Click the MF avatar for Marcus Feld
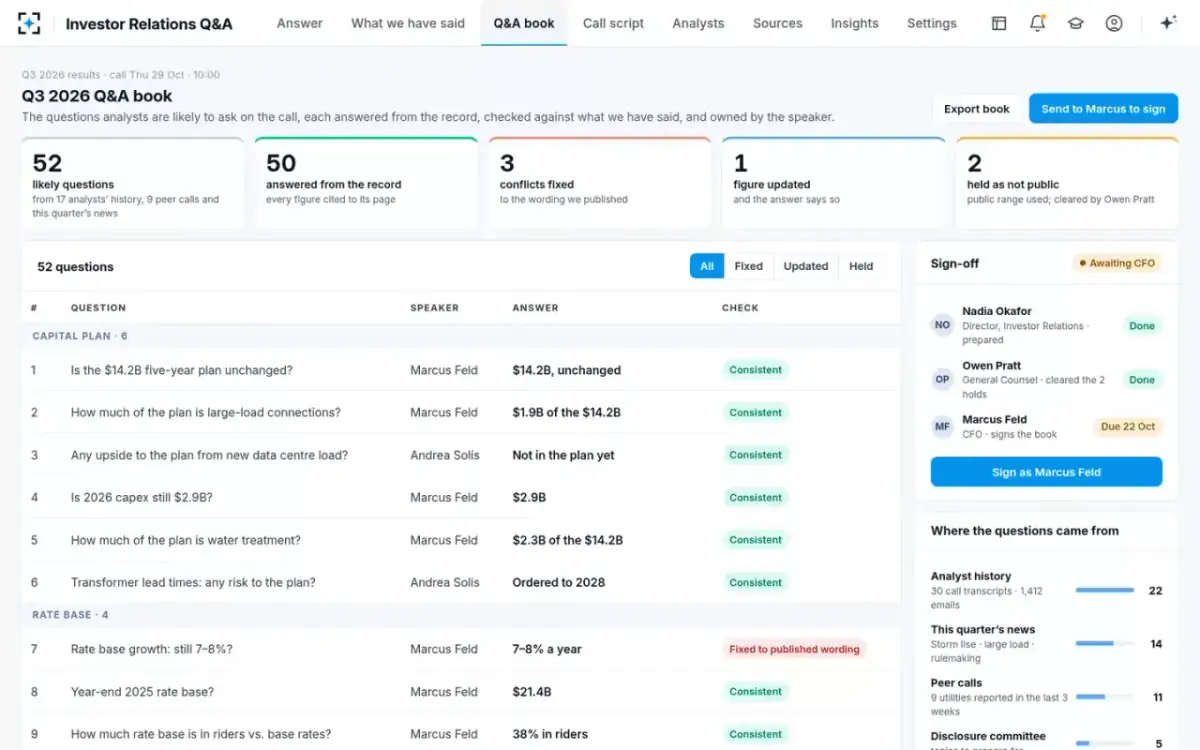The image size is (1200, 750). [x=942, y=427]
